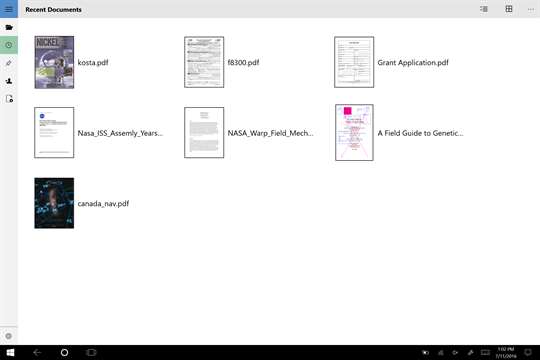Screen dimensions: 540x360
Task: Click the NASA_Warp_Field_Mech... file name
Action: (x=270, y=133)
